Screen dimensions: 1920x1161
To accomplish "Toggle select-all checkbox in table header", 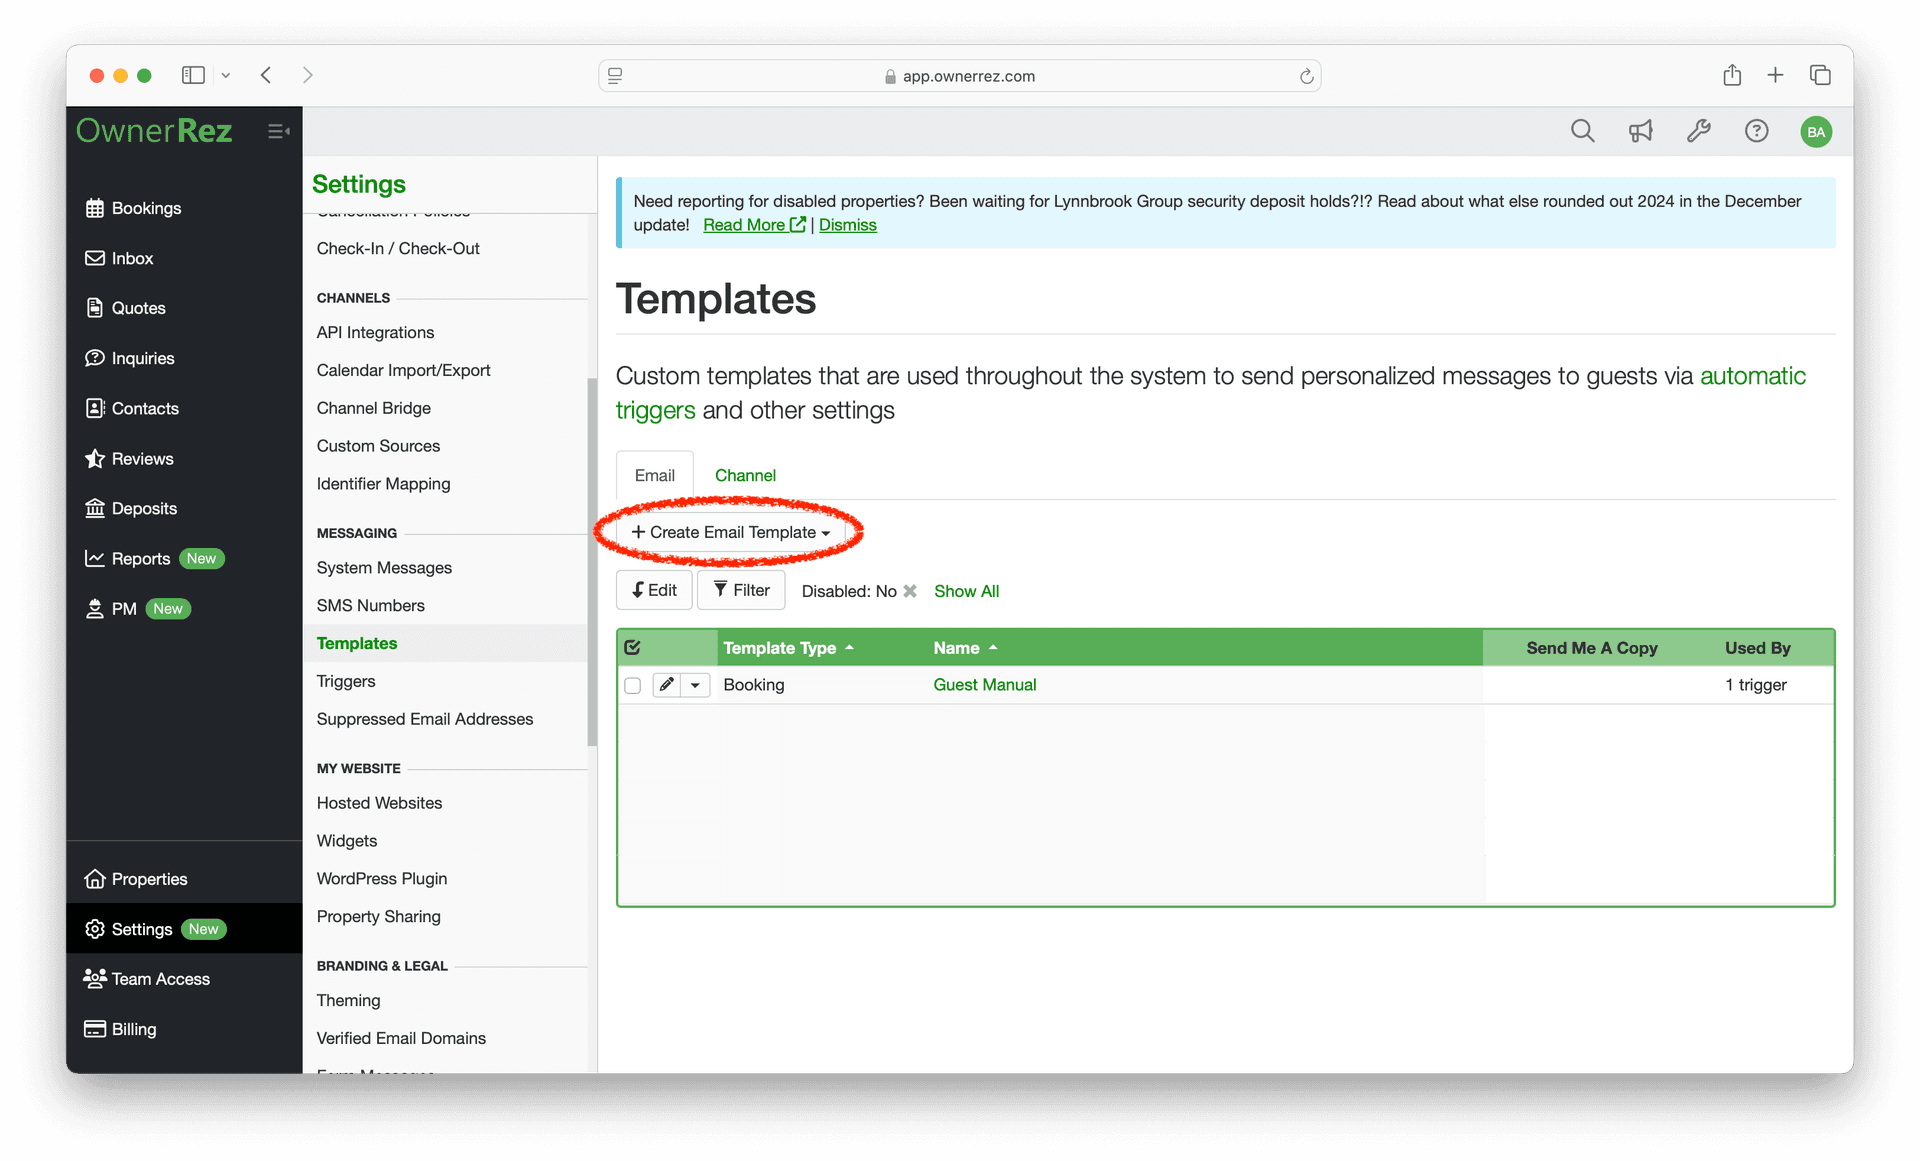I will click(x=632, y=648).
